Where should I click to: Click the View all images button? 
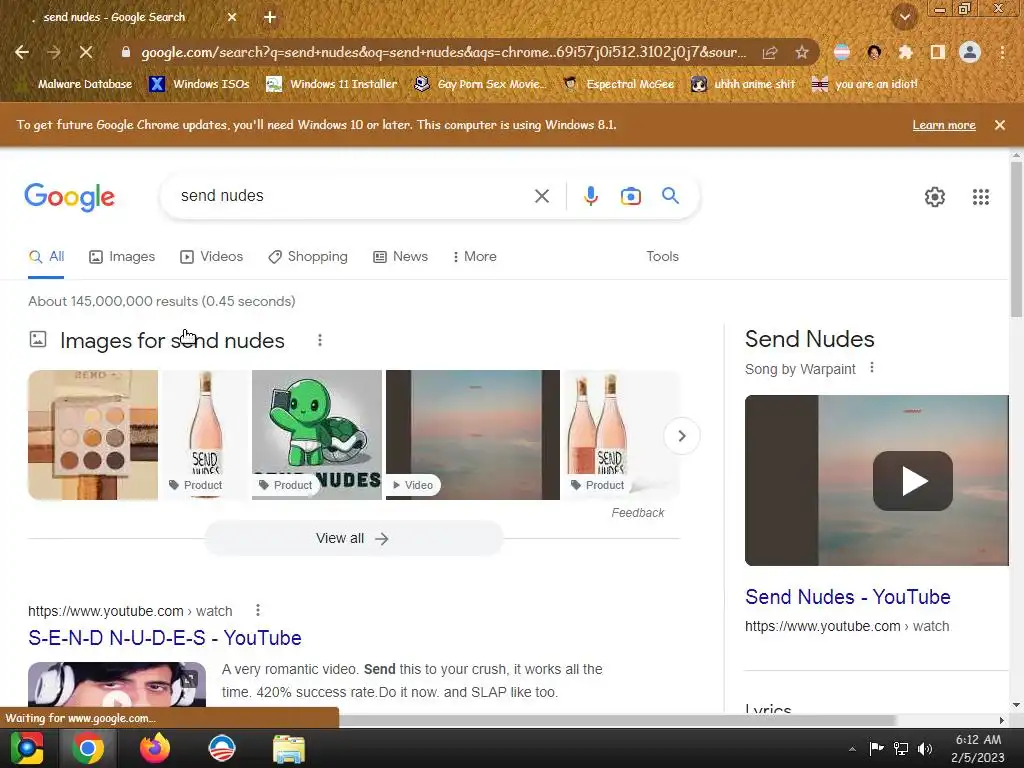coord(353,538)
